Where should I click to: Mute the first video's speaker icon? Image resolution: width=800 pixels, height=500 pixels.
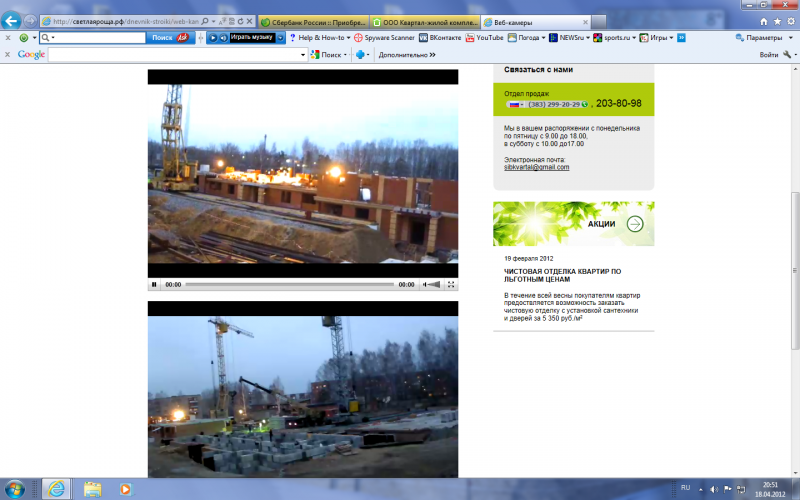click(x=427, y=285)
